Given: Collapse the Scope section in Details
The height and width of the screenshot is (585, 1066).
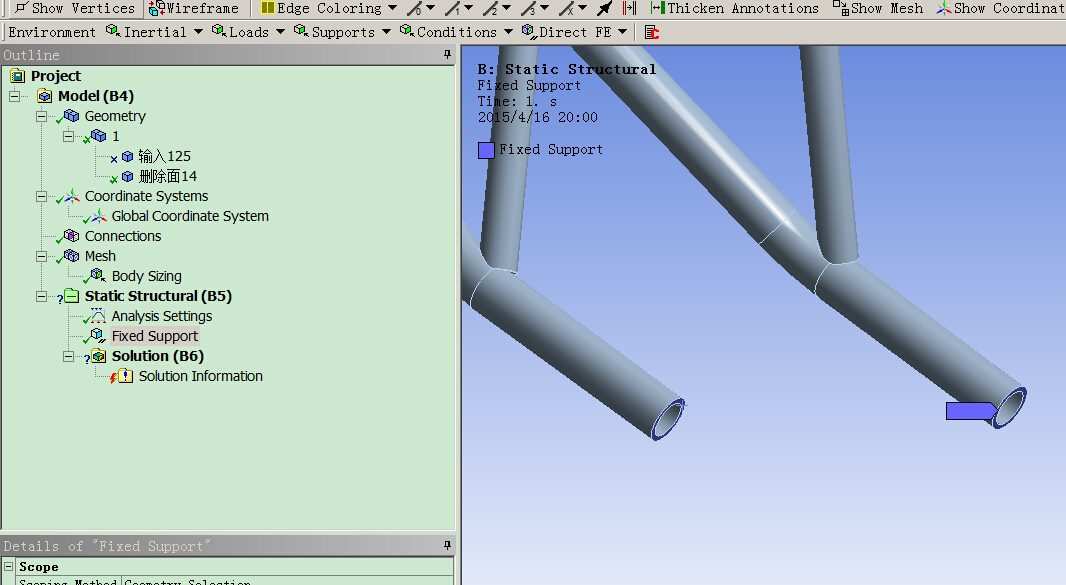Looking at the screenshot, I should pyautogui.click(x=9, y=567).
